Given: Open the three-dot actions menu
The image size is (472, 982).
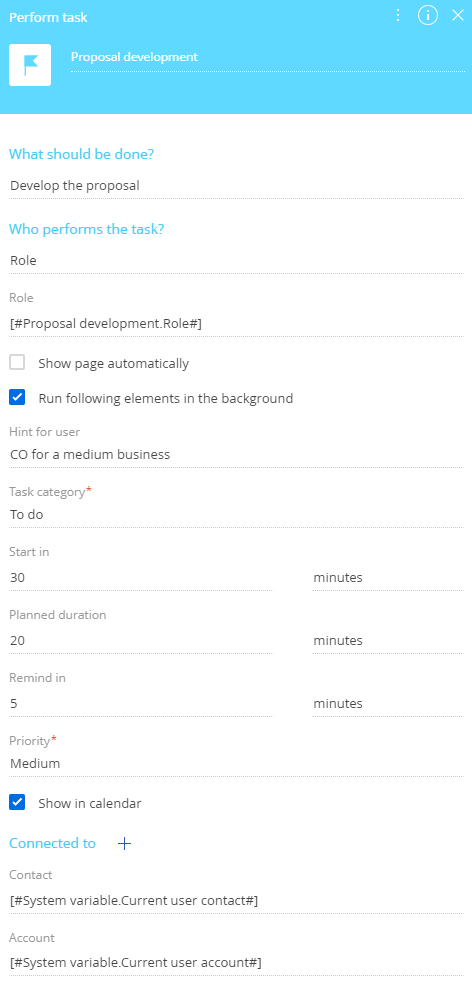Looking at the screenshot, I should point(398,16).
